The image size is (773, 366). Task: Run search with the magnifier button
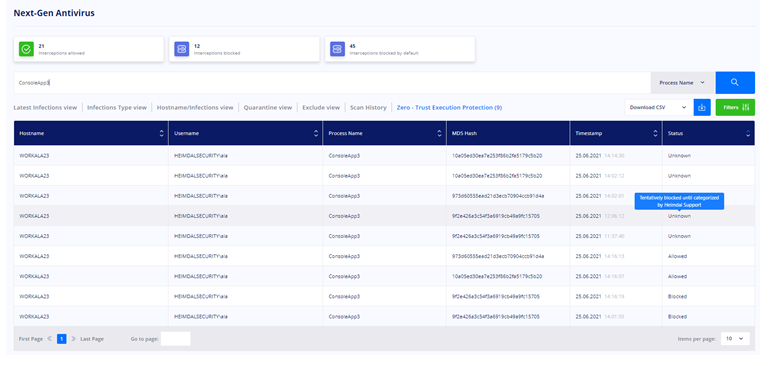pos(735,83)
